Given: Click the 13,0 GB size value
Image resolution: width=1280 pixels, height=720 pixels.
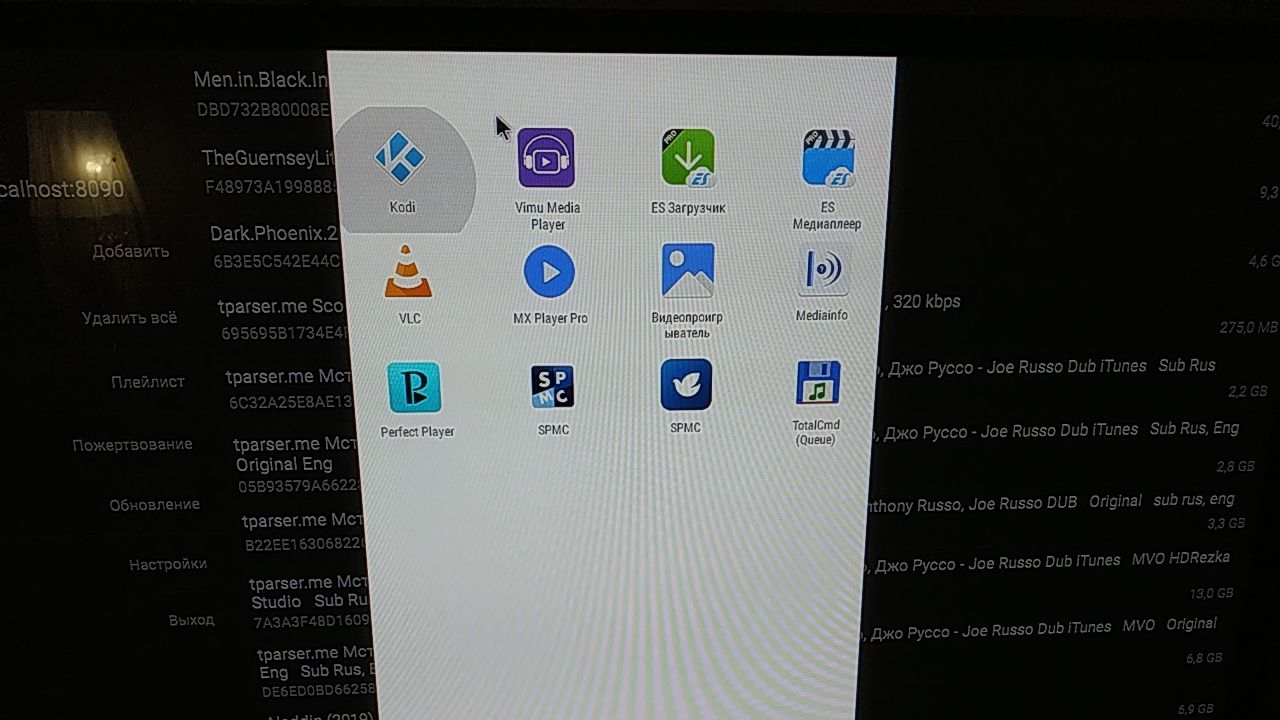Looking at the screenshot, I should click(x=1211, y=593).
